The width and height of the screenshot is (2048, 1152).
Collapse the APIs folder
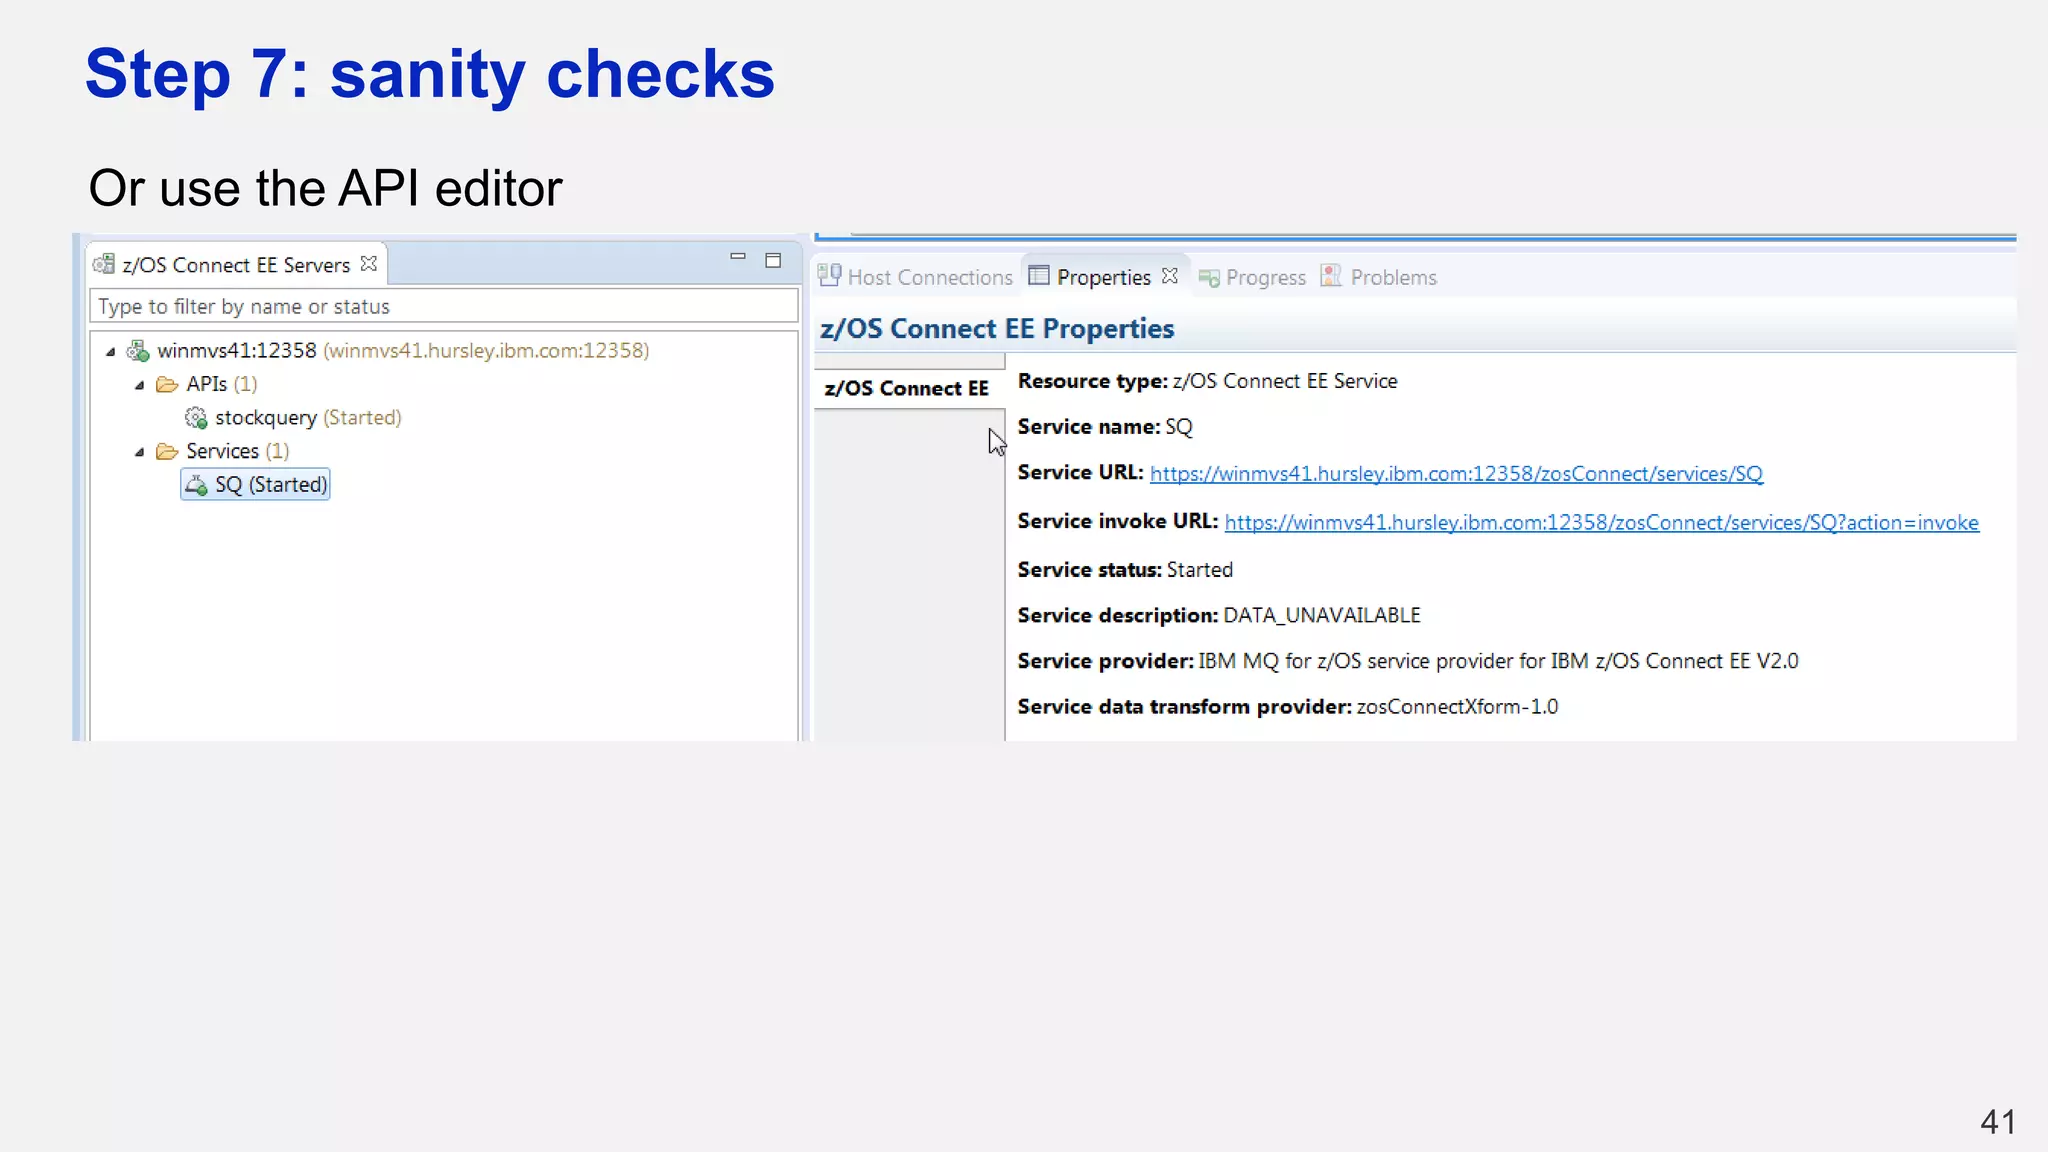[140, 385]
